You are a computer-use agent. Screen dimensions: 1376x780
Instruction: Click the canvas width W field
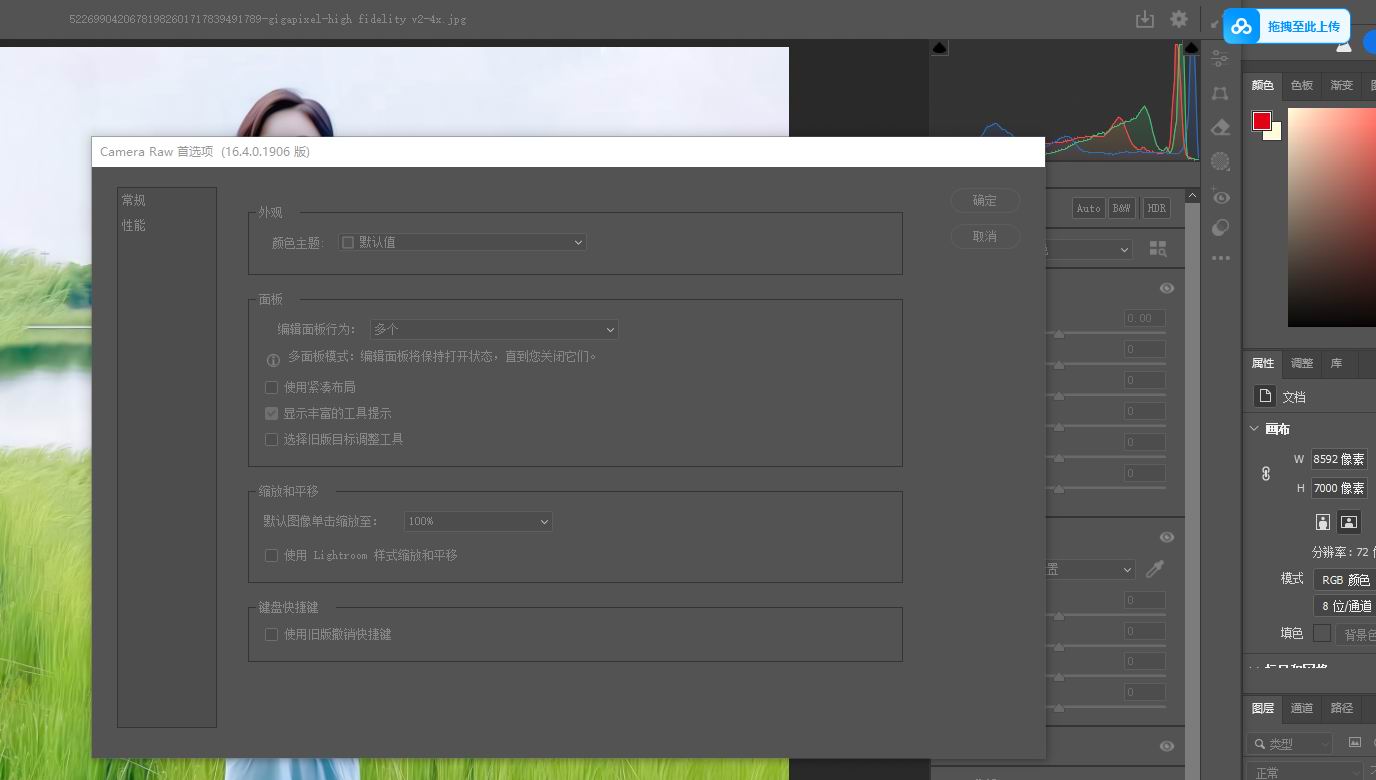click(x=1339, y=459)
